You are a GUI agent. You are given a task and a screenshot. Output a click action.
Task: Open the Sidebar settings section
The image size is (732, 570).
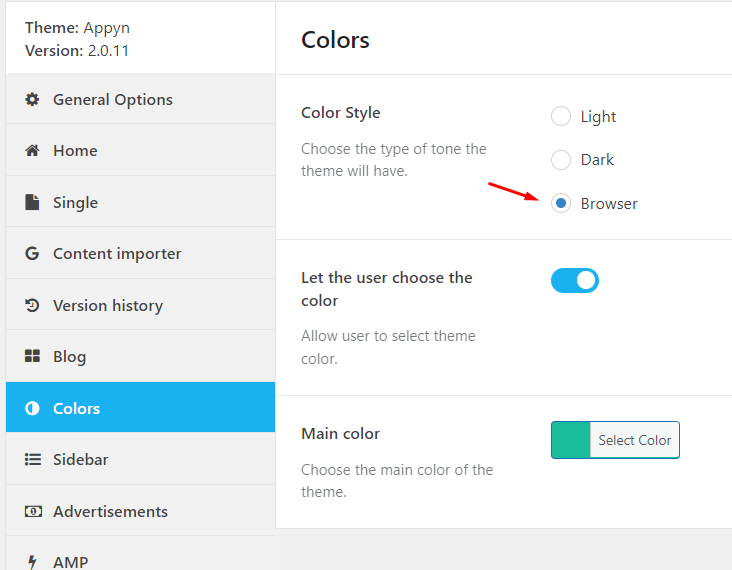[141, 459]
